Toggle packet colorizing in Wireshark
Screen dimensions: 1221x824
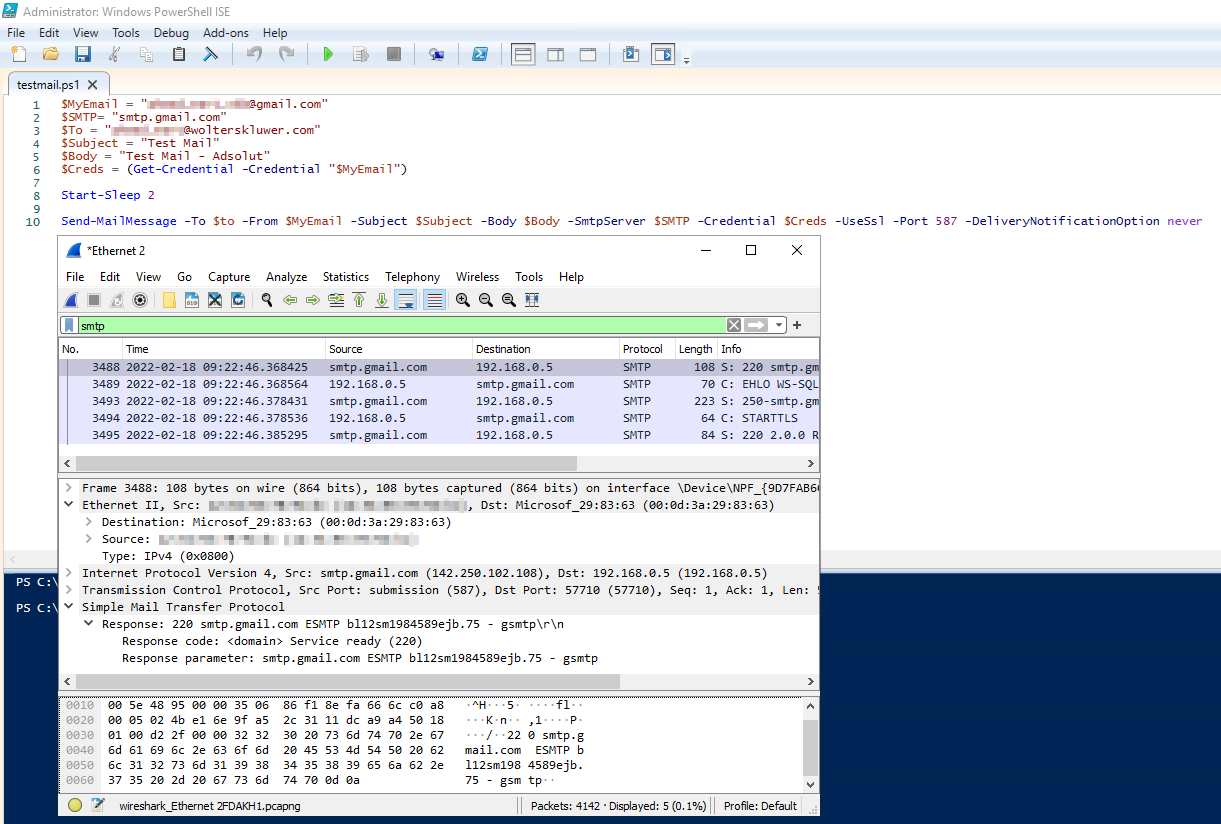(434, 300)
